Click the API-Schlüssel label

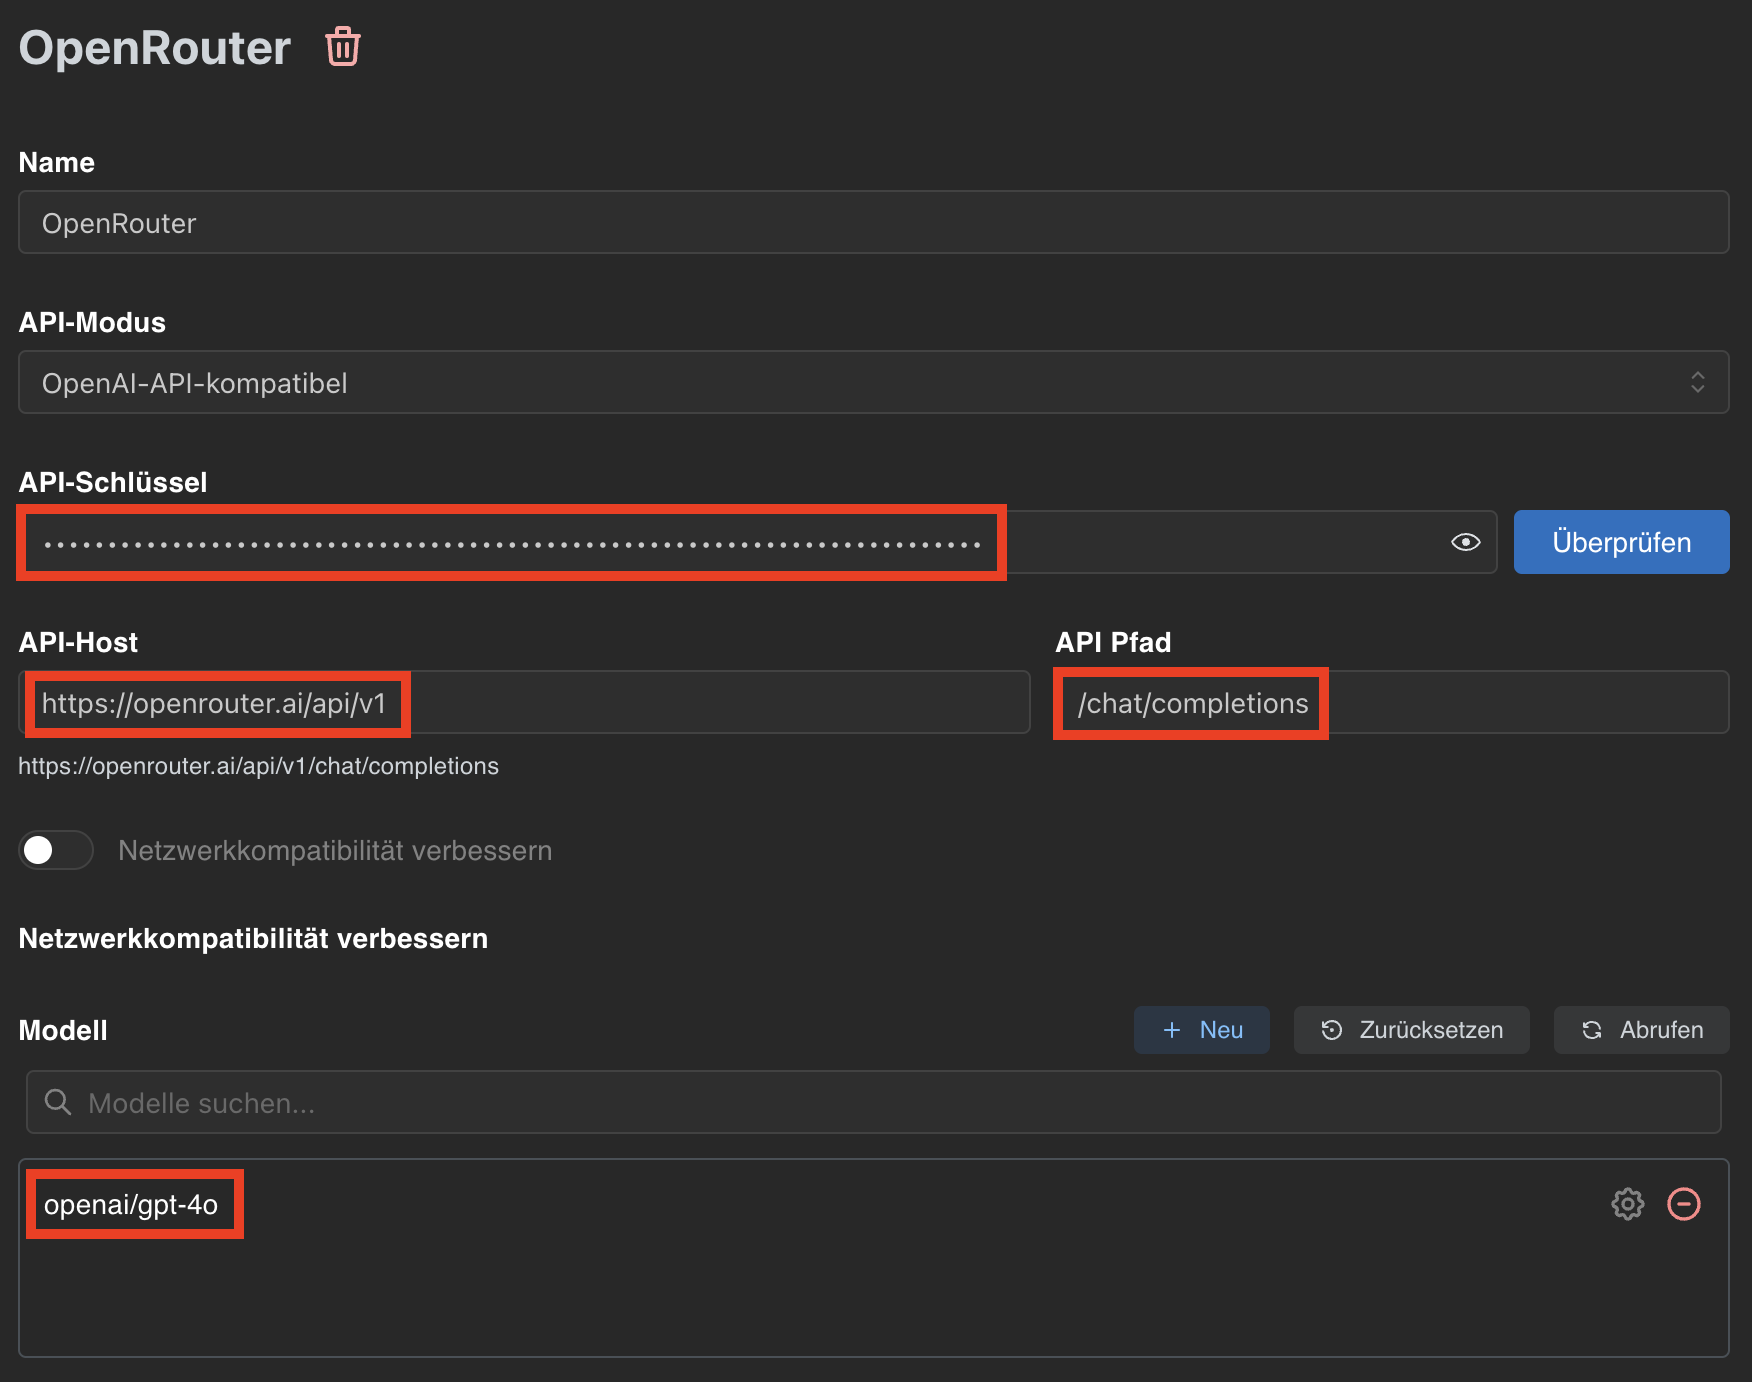113,482
